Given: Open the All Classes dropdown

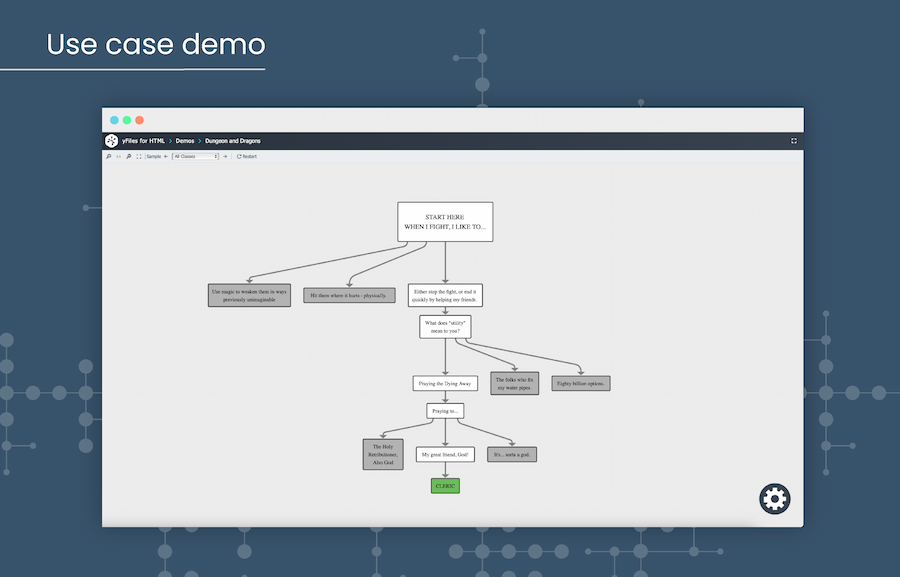Looking at the screenshot, I should coord(195,156).
